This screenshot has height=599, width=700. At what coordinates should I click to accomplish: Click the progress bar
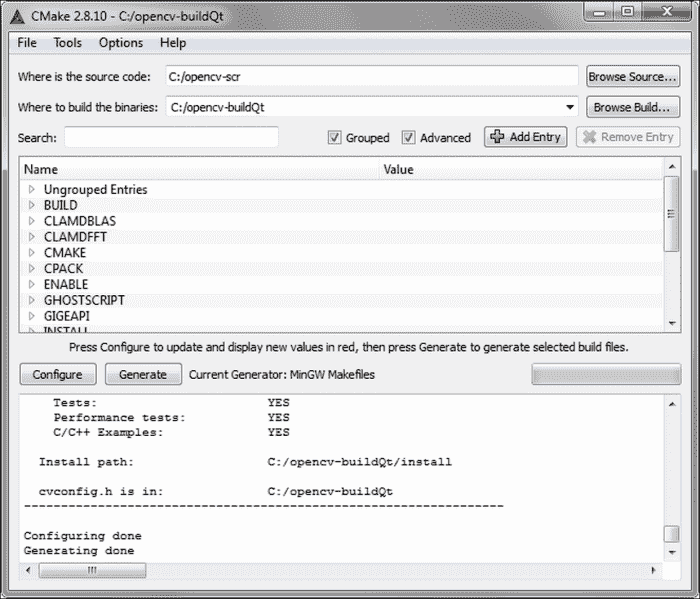(x=606, y=374)
